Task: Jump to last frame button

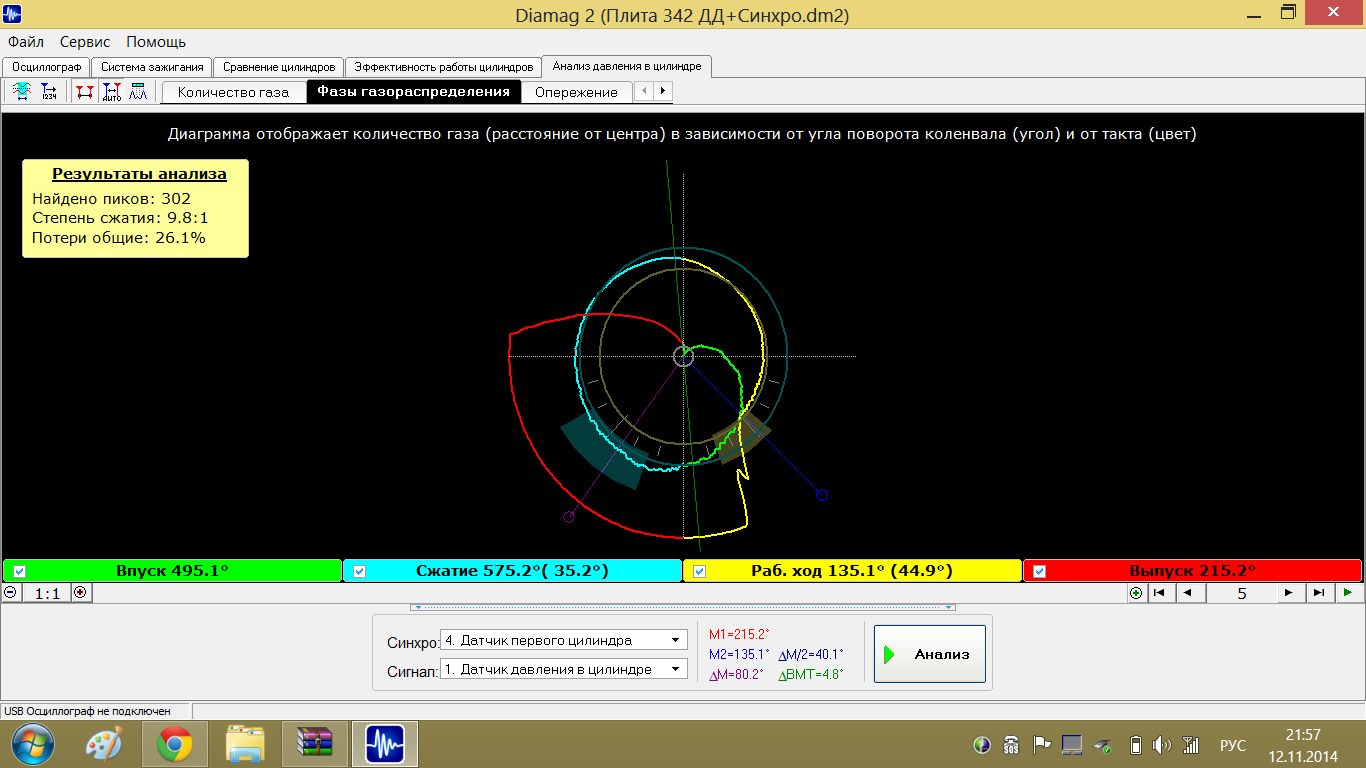Action: point(1318,592)
